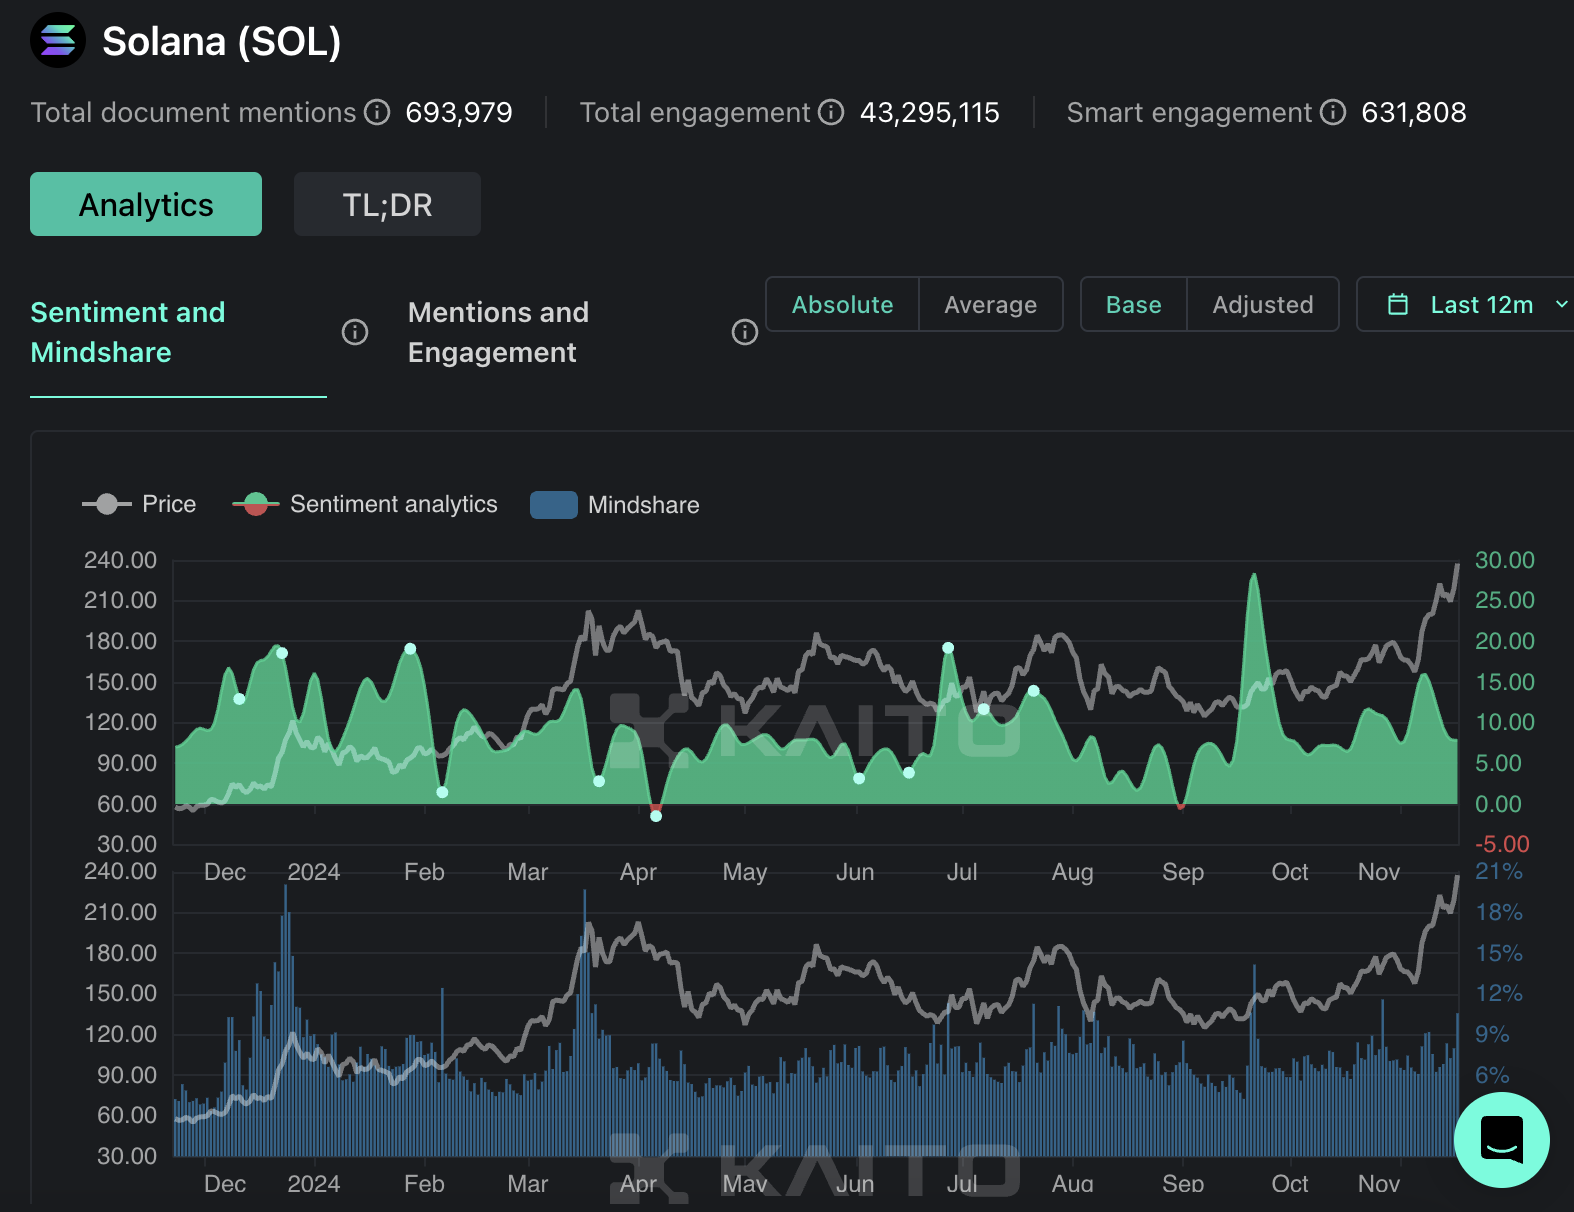
Task: Open the chat support bubble
Action: (1502, 1140)
